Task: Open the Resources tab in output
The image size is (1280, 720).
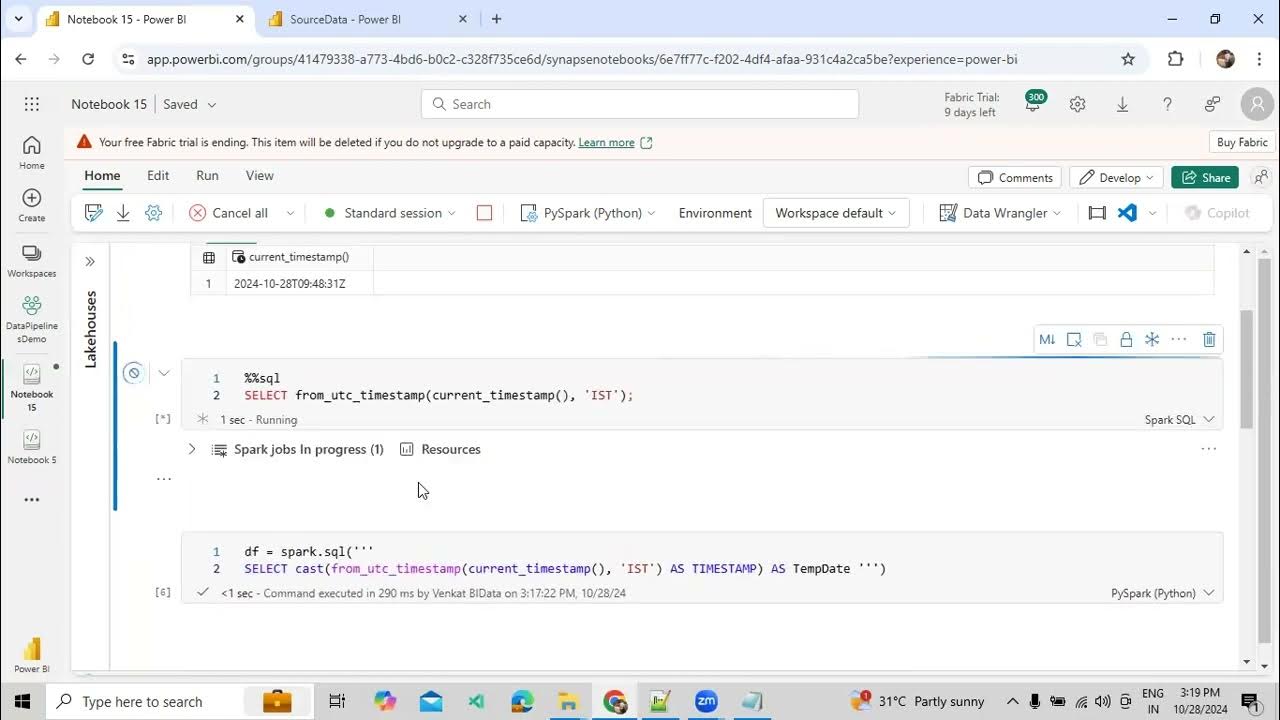Action: click(x=440, y=450)
